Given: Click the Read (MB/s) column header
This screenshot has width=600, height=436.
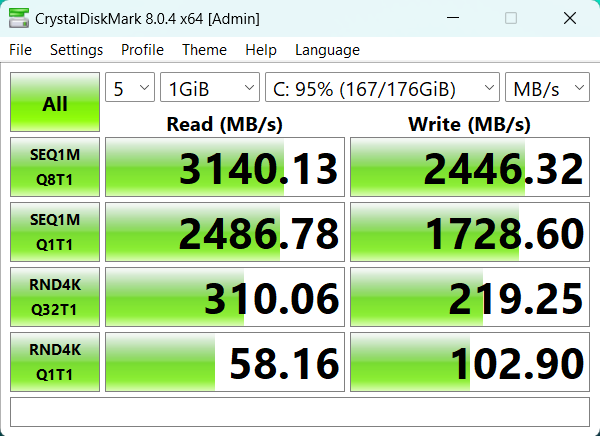Looking at the screenshot, I should pos(225,124).
